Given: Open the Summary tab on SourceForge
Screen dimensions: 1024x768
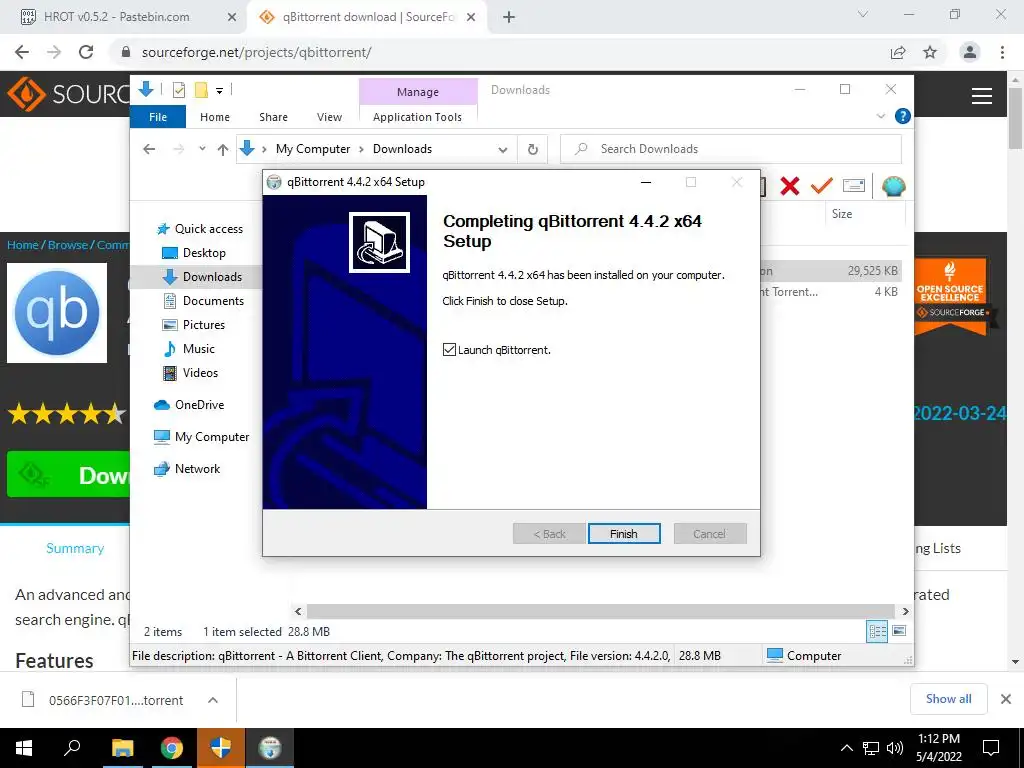Looking at the screenshot, I should point(75,549).
